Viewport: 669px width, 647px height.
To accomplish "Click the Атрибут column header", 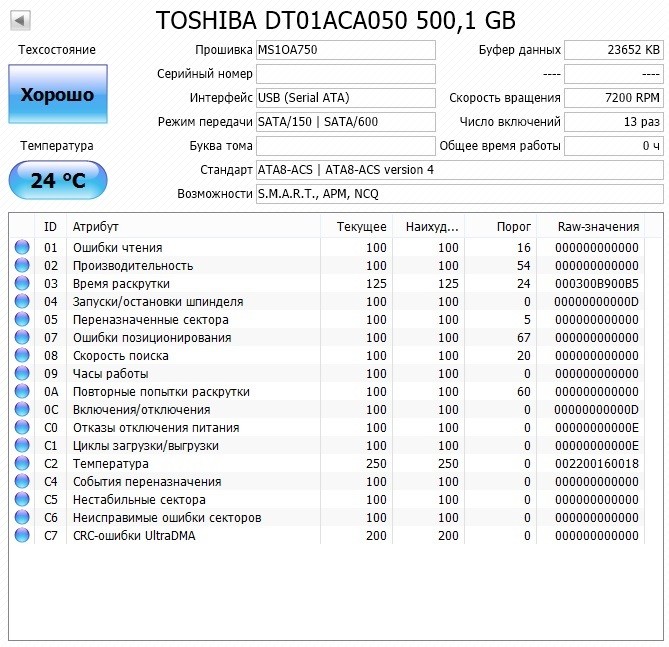I will pos(193,227).
